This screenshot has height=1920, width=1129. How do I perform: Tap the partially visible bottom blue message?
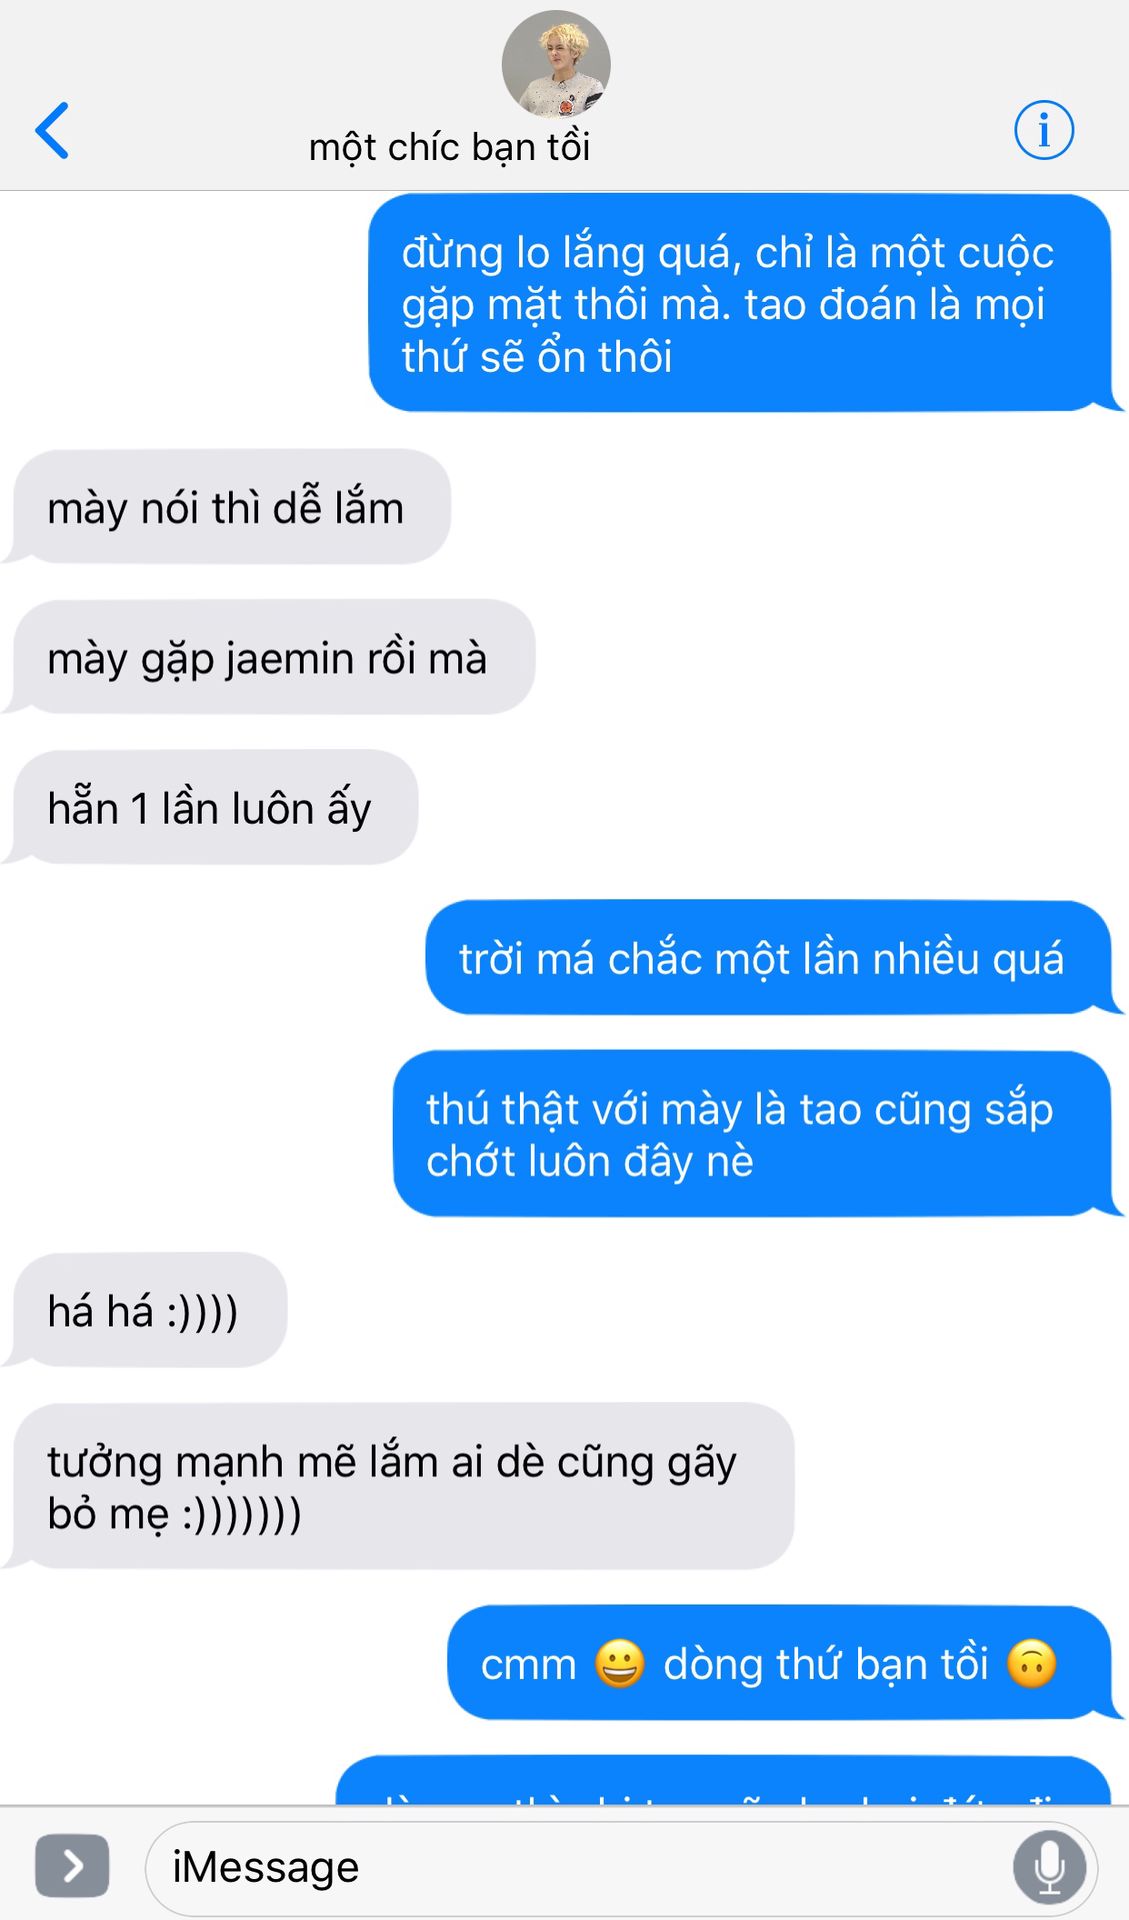(723, 1781)
